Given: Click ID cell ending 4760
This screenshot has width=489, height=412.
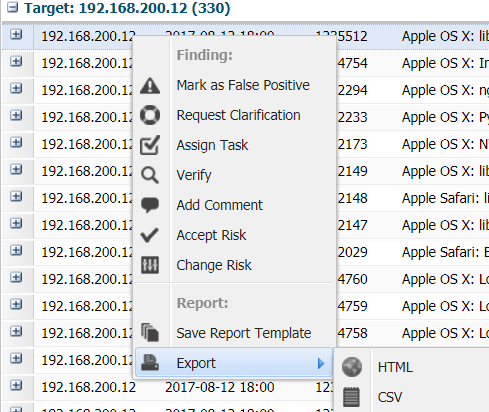Looking at the screenshot, I should coord(352,279).
